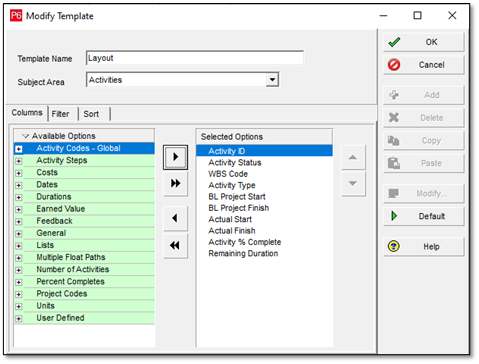
Task: Click the Selected Options column header
Action: coord(264,137)
